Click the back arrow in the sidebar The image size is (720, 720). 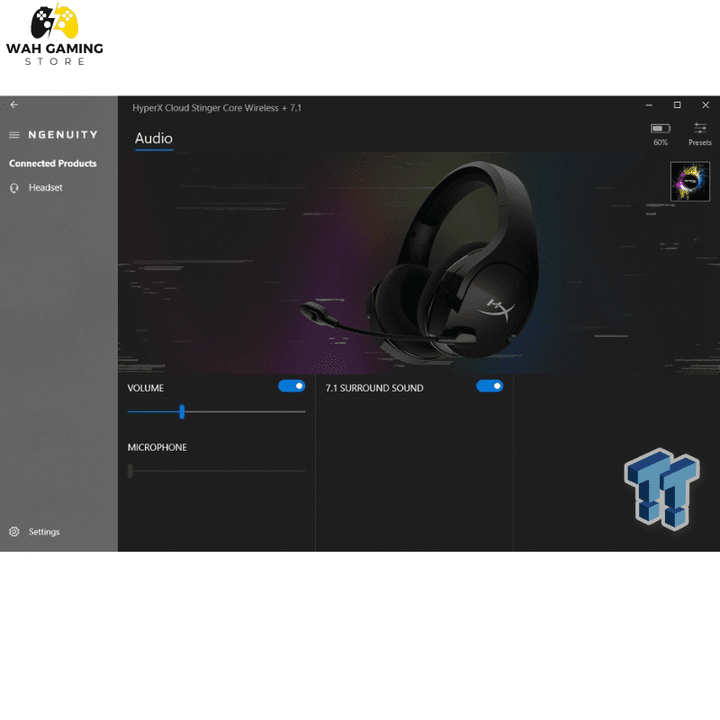(14, 105)
